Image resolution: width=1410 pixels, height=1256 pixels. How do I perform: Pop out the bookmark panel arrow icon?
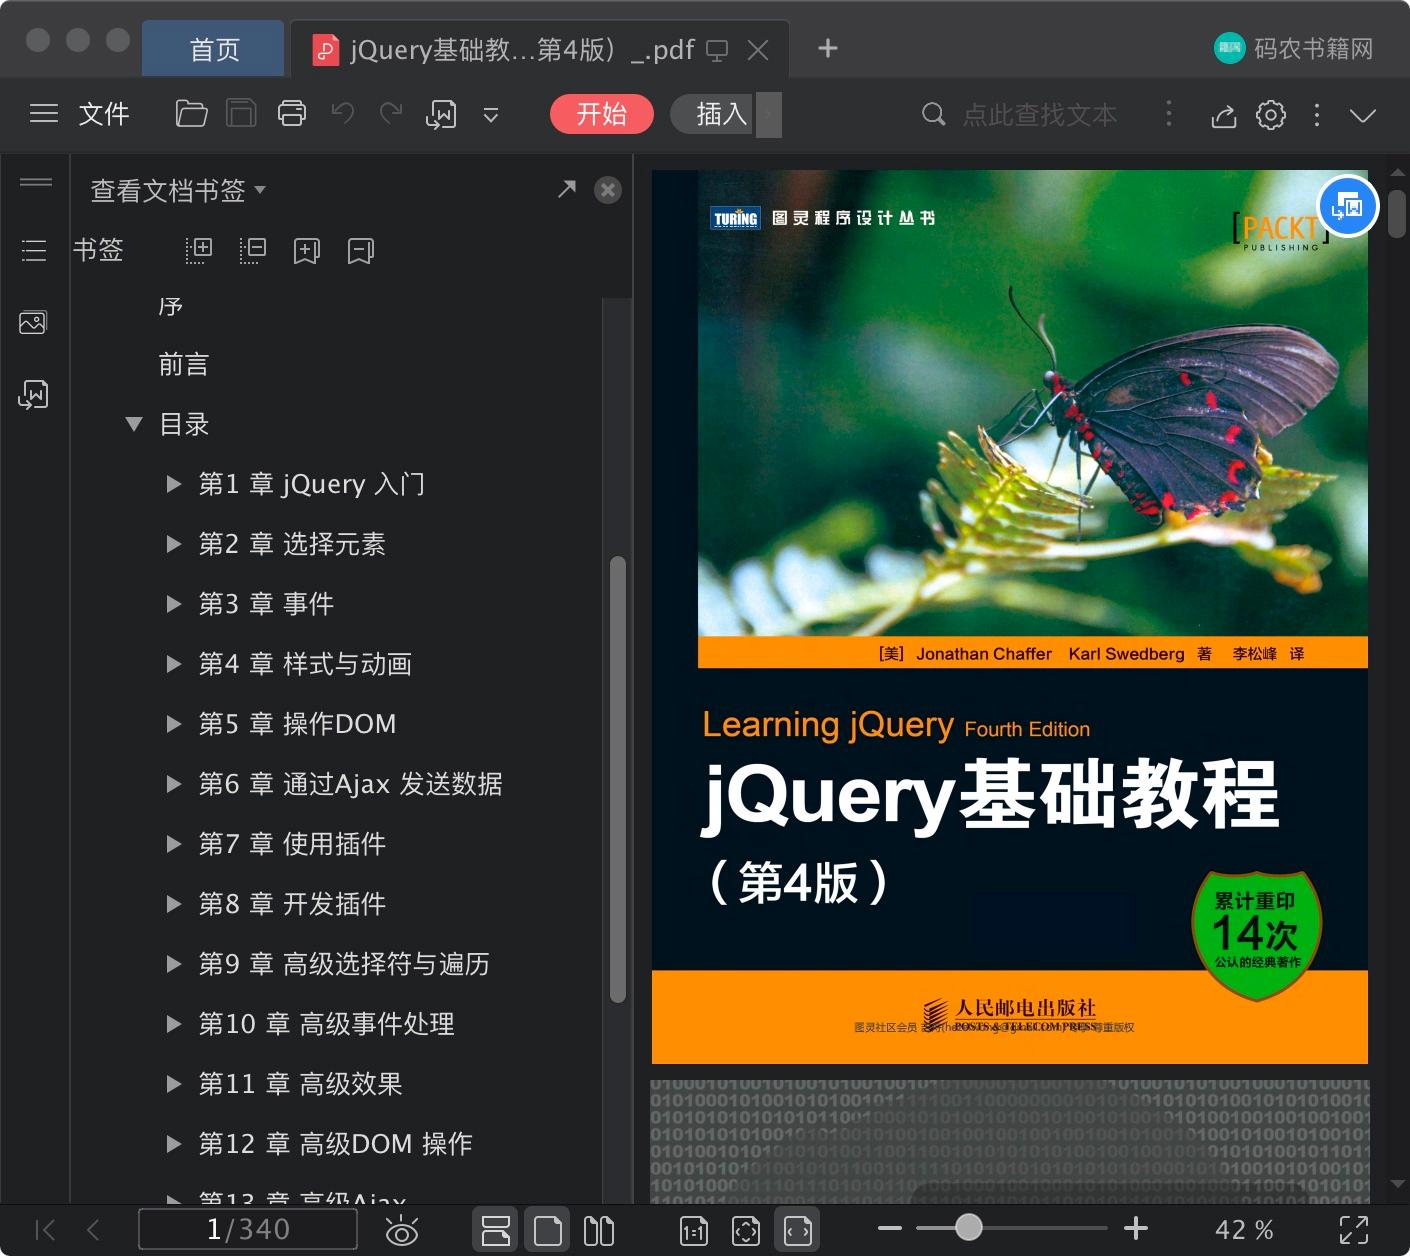pyautogui.click(x=566, y=189)
